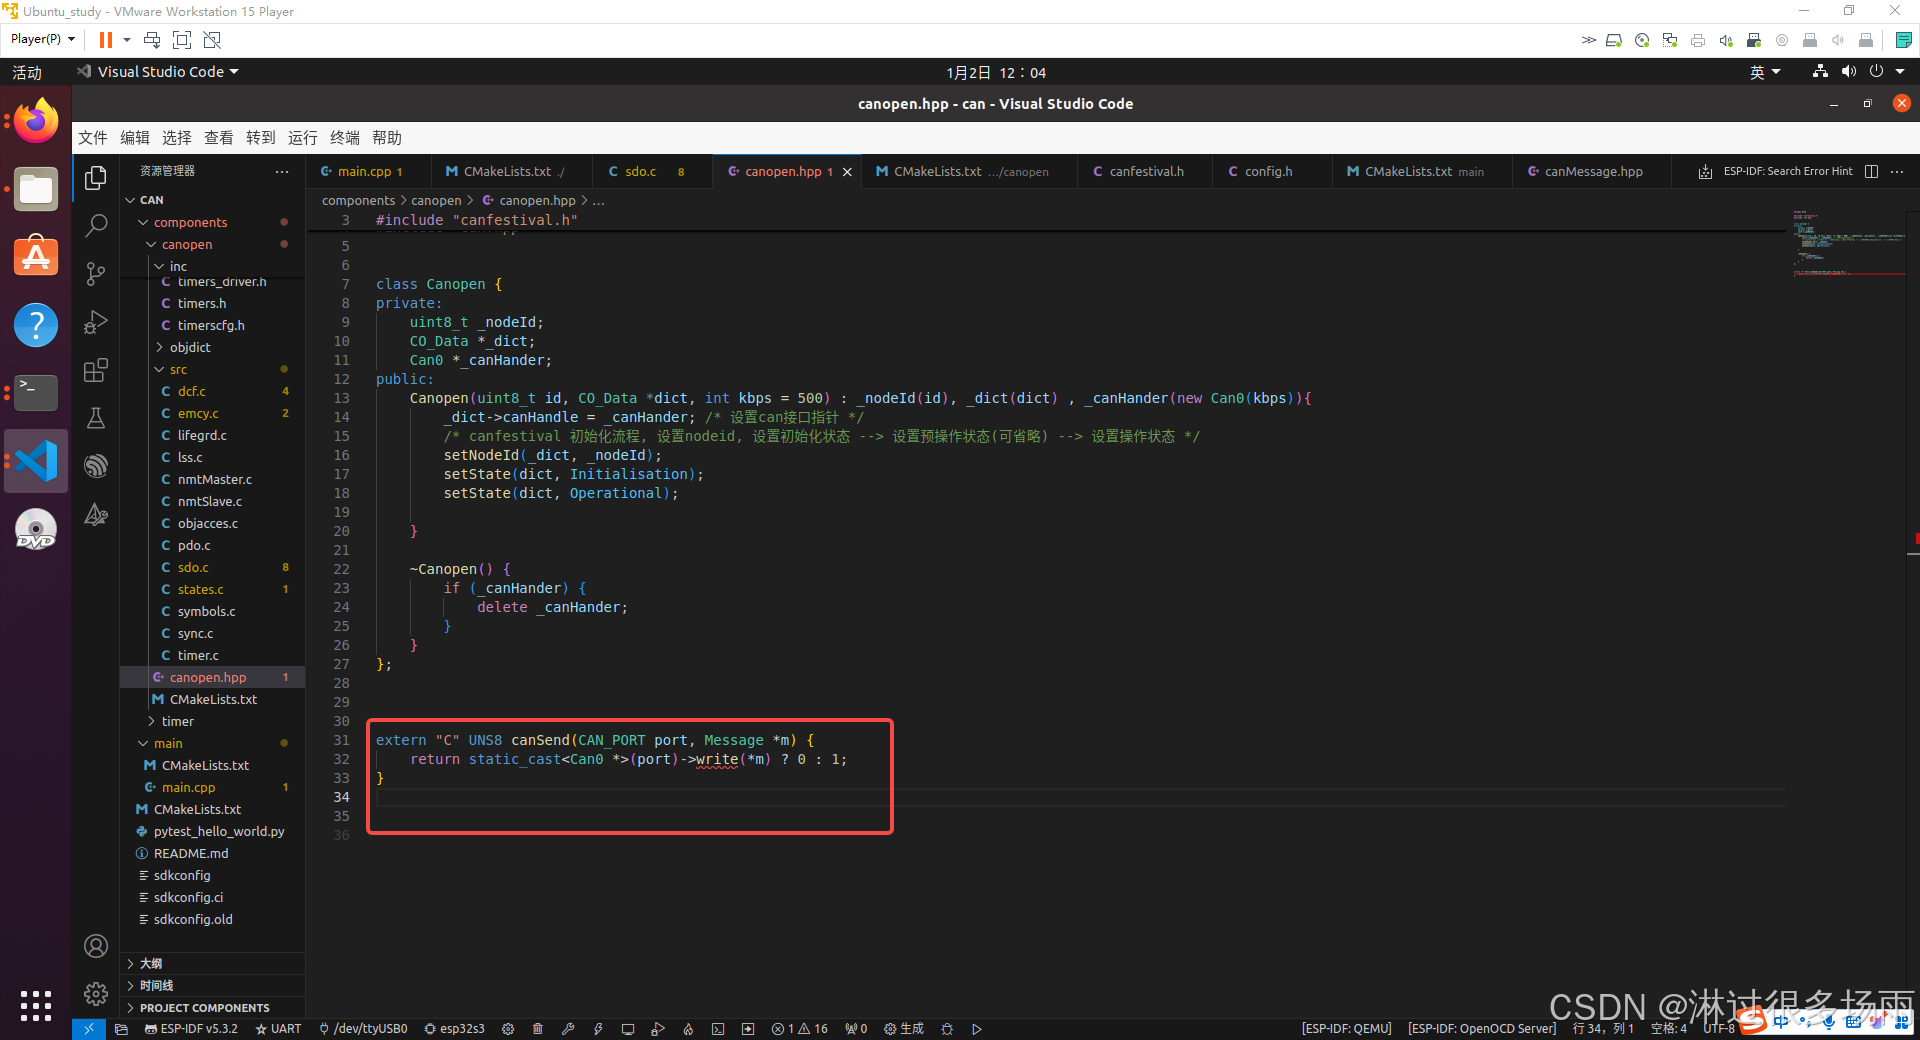Image resolution: width=1920 pixels, height=1040 pixels.
Task: Launch Firefox from the Ubuntu dock
Action: [x=36, y=121]
